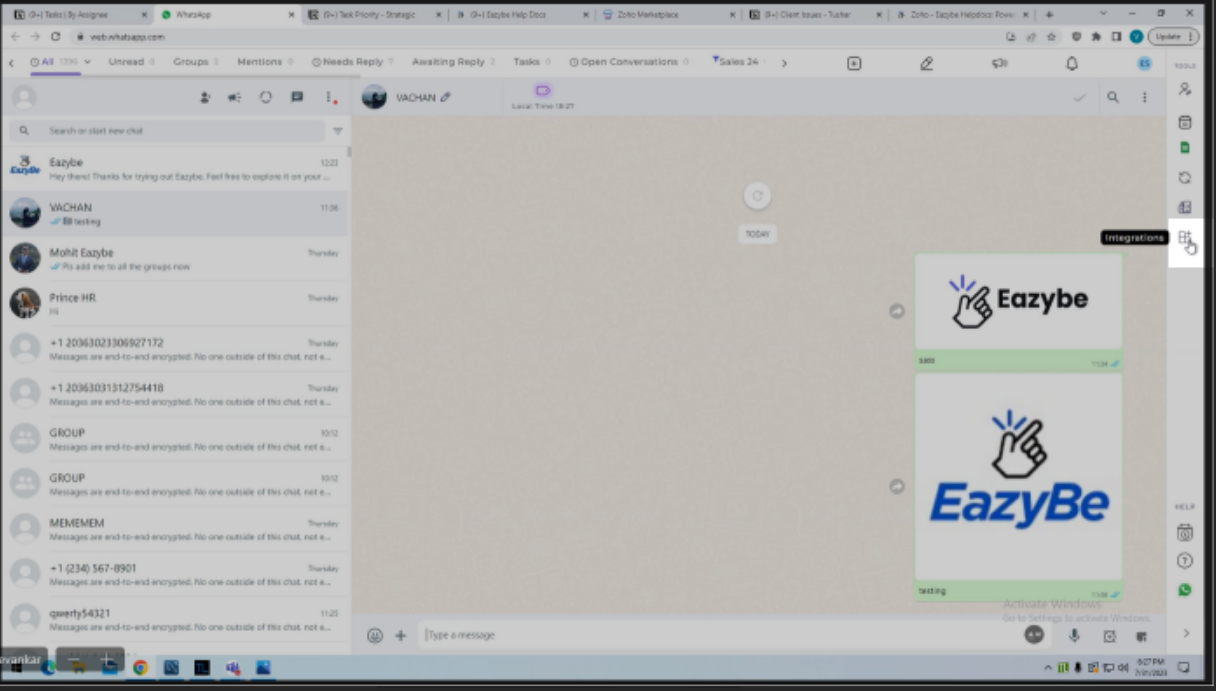1216x691 pixels.
Task: Open the Integrations panel in the right sidebar
Action: (1184, 238)
